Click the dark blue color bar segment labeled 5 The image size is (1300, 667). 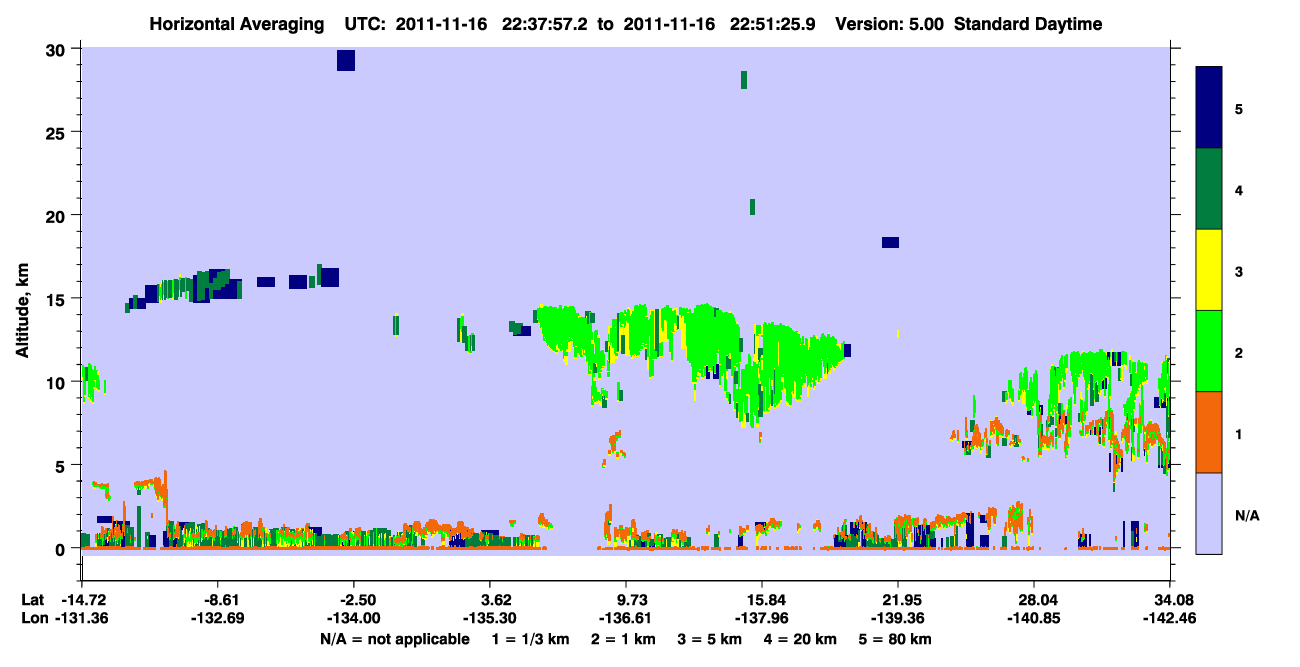(x=1209, y=108)
